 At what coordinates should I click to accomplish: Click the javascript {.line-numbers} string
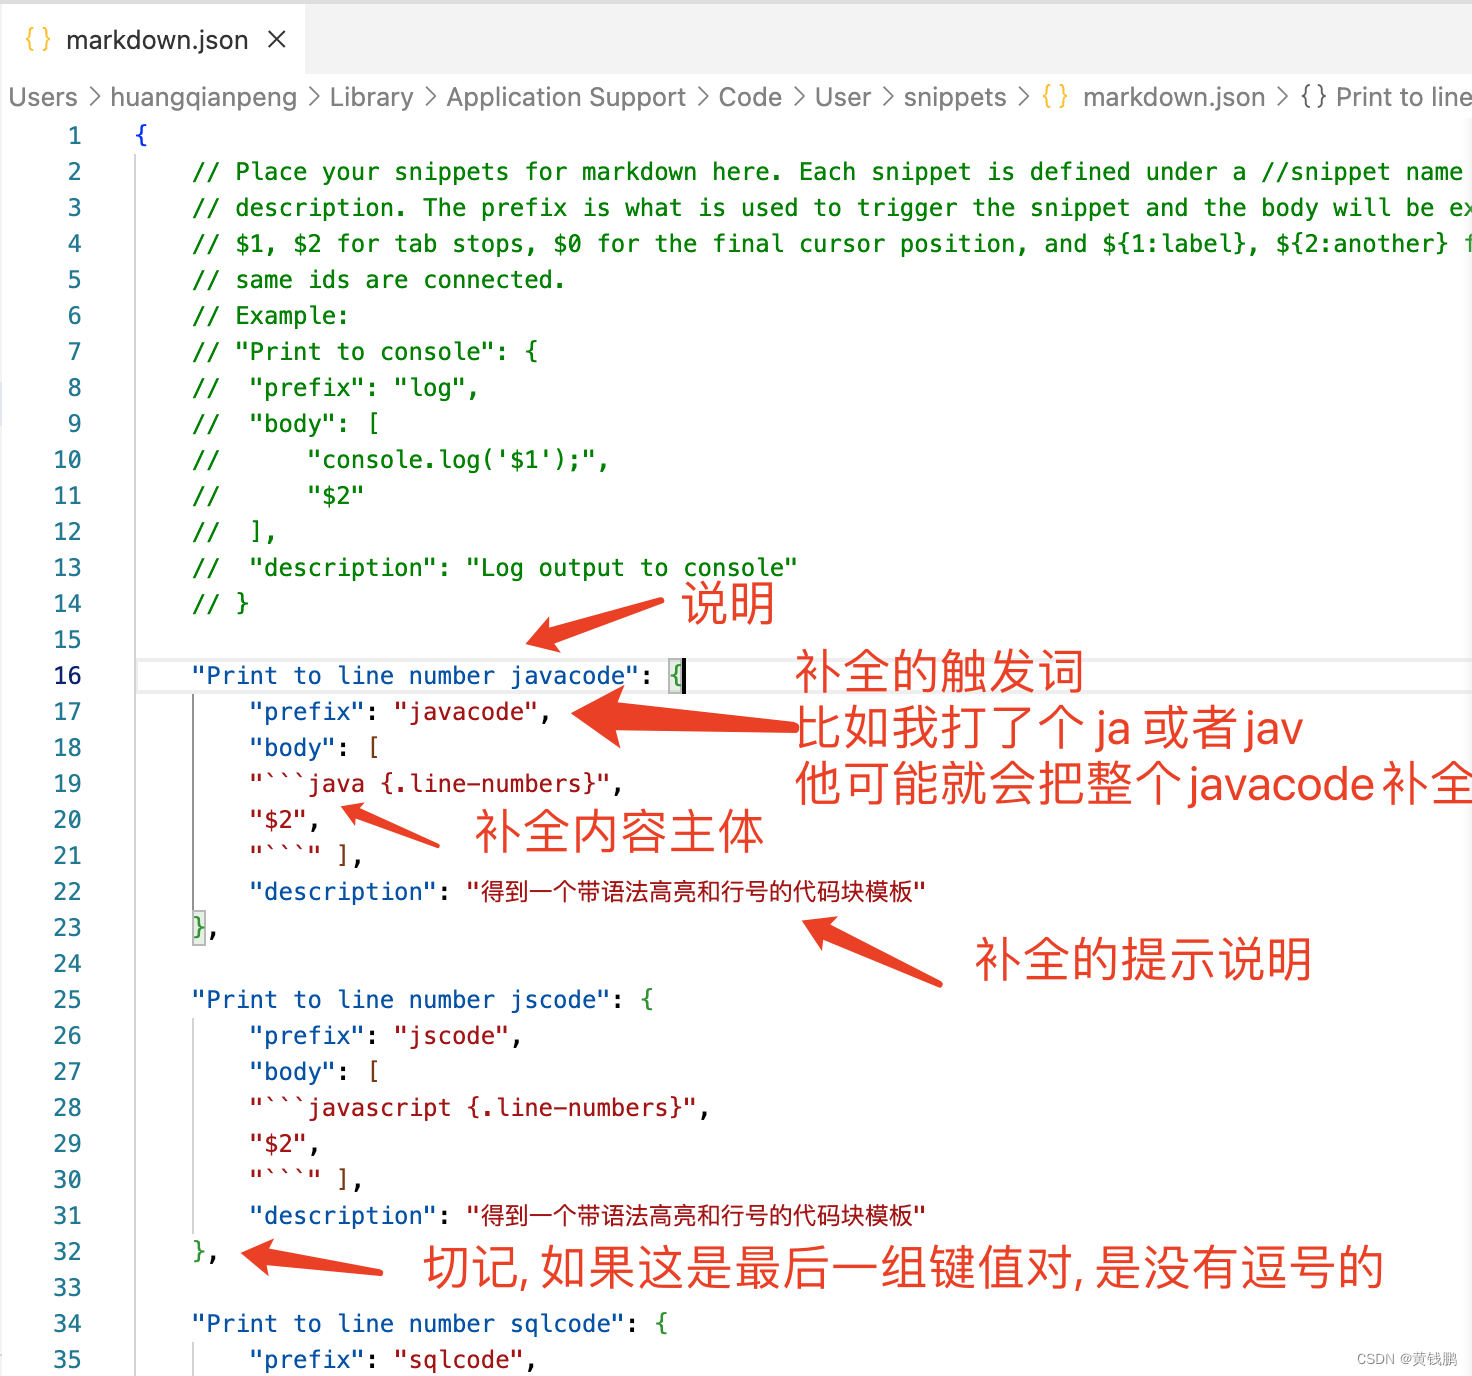473,1107
